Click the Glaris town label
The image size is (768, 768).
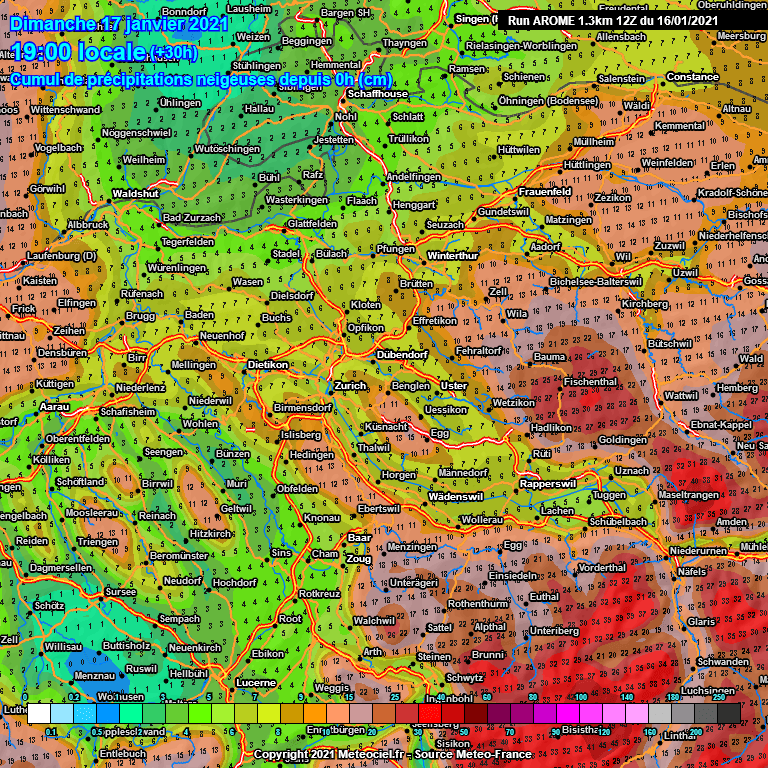pos(701,621)
